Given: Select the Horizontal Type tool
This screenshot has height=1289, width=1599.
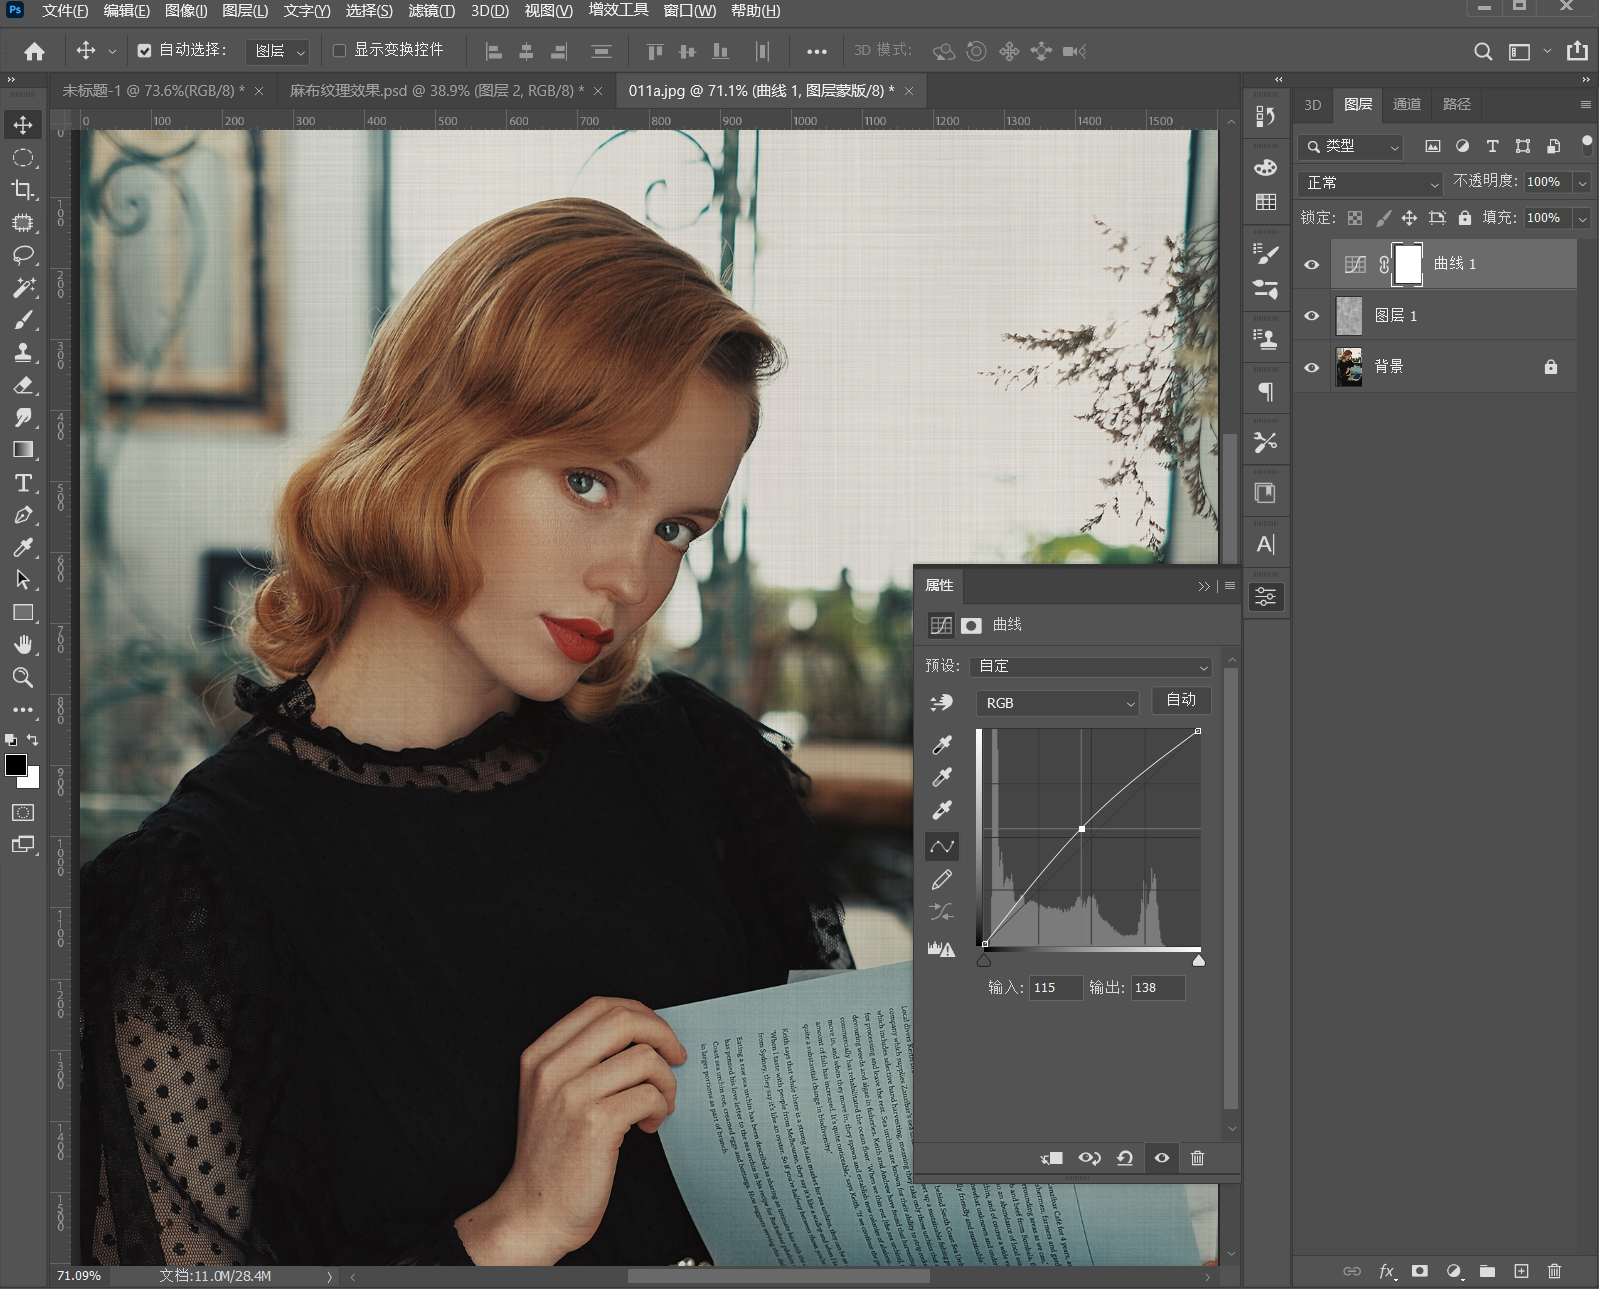Looking at the screenshot, I should tap(23, 483).
